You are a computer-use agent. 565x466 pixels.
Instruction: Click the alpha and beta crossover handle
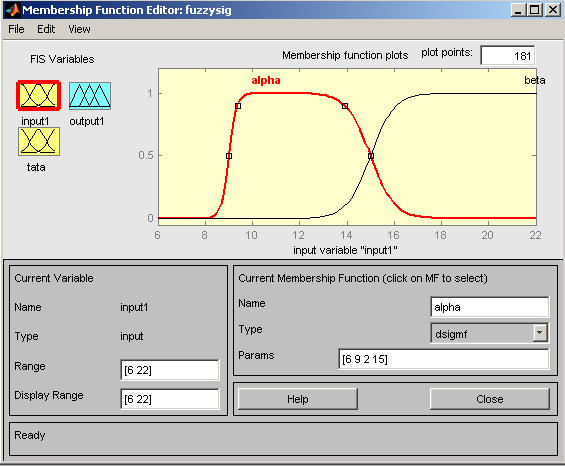pos(371,156)
